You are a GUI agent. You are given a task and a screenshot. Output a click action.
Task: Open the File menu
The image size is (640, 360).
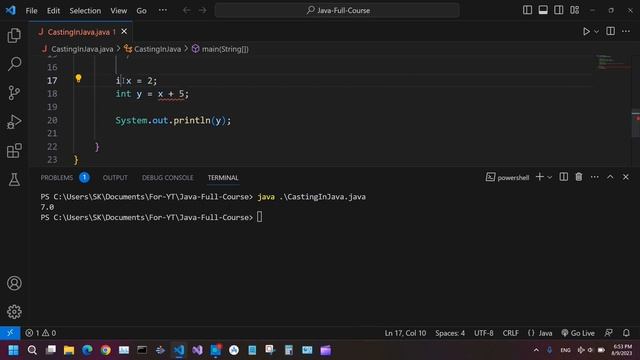coord(31,11)
